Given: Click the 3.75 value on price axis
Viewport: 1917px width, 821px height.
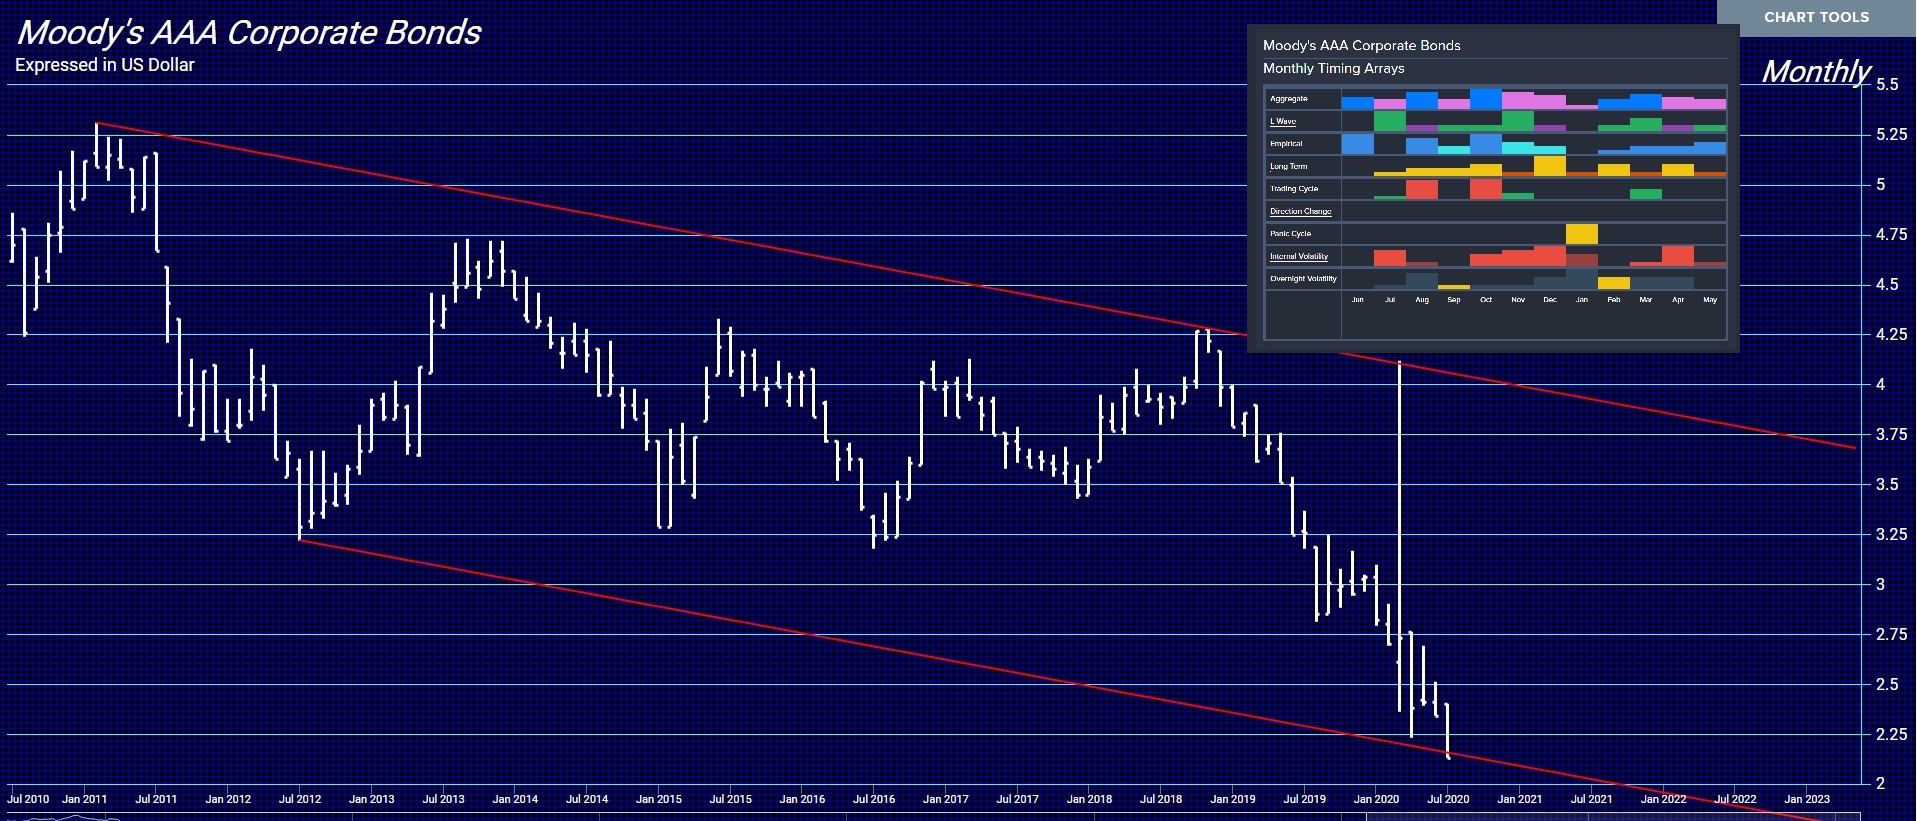Looking at the screenshot, I should (1891, 435).
